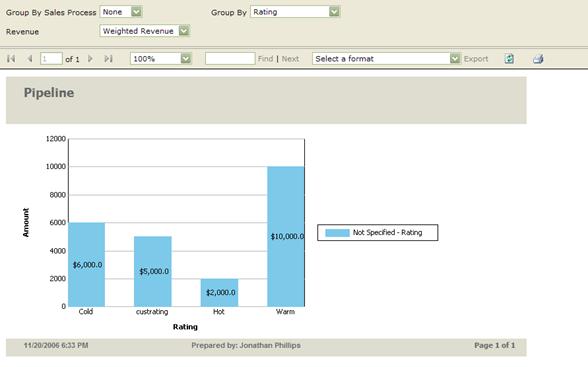Click the Hot bar in chart

219,293
